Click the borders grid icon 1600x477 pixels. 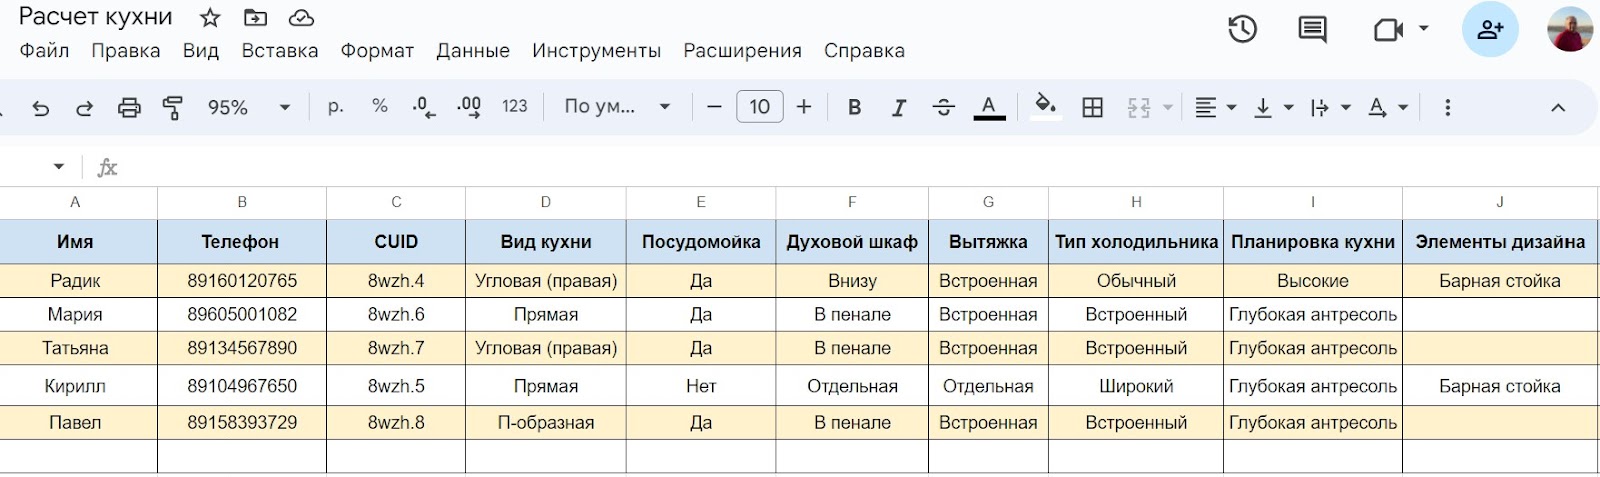click(1093, 108)
